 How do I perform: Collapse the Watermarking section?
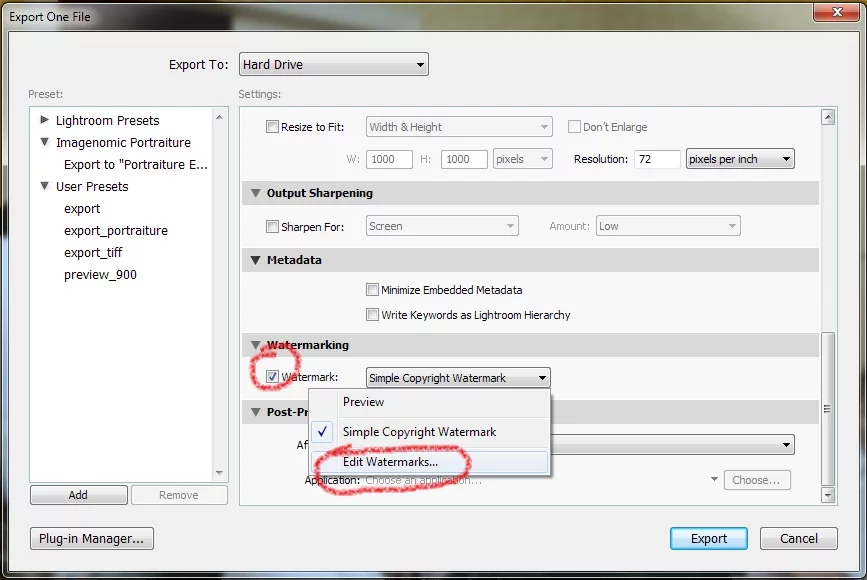tap(255, 345)
